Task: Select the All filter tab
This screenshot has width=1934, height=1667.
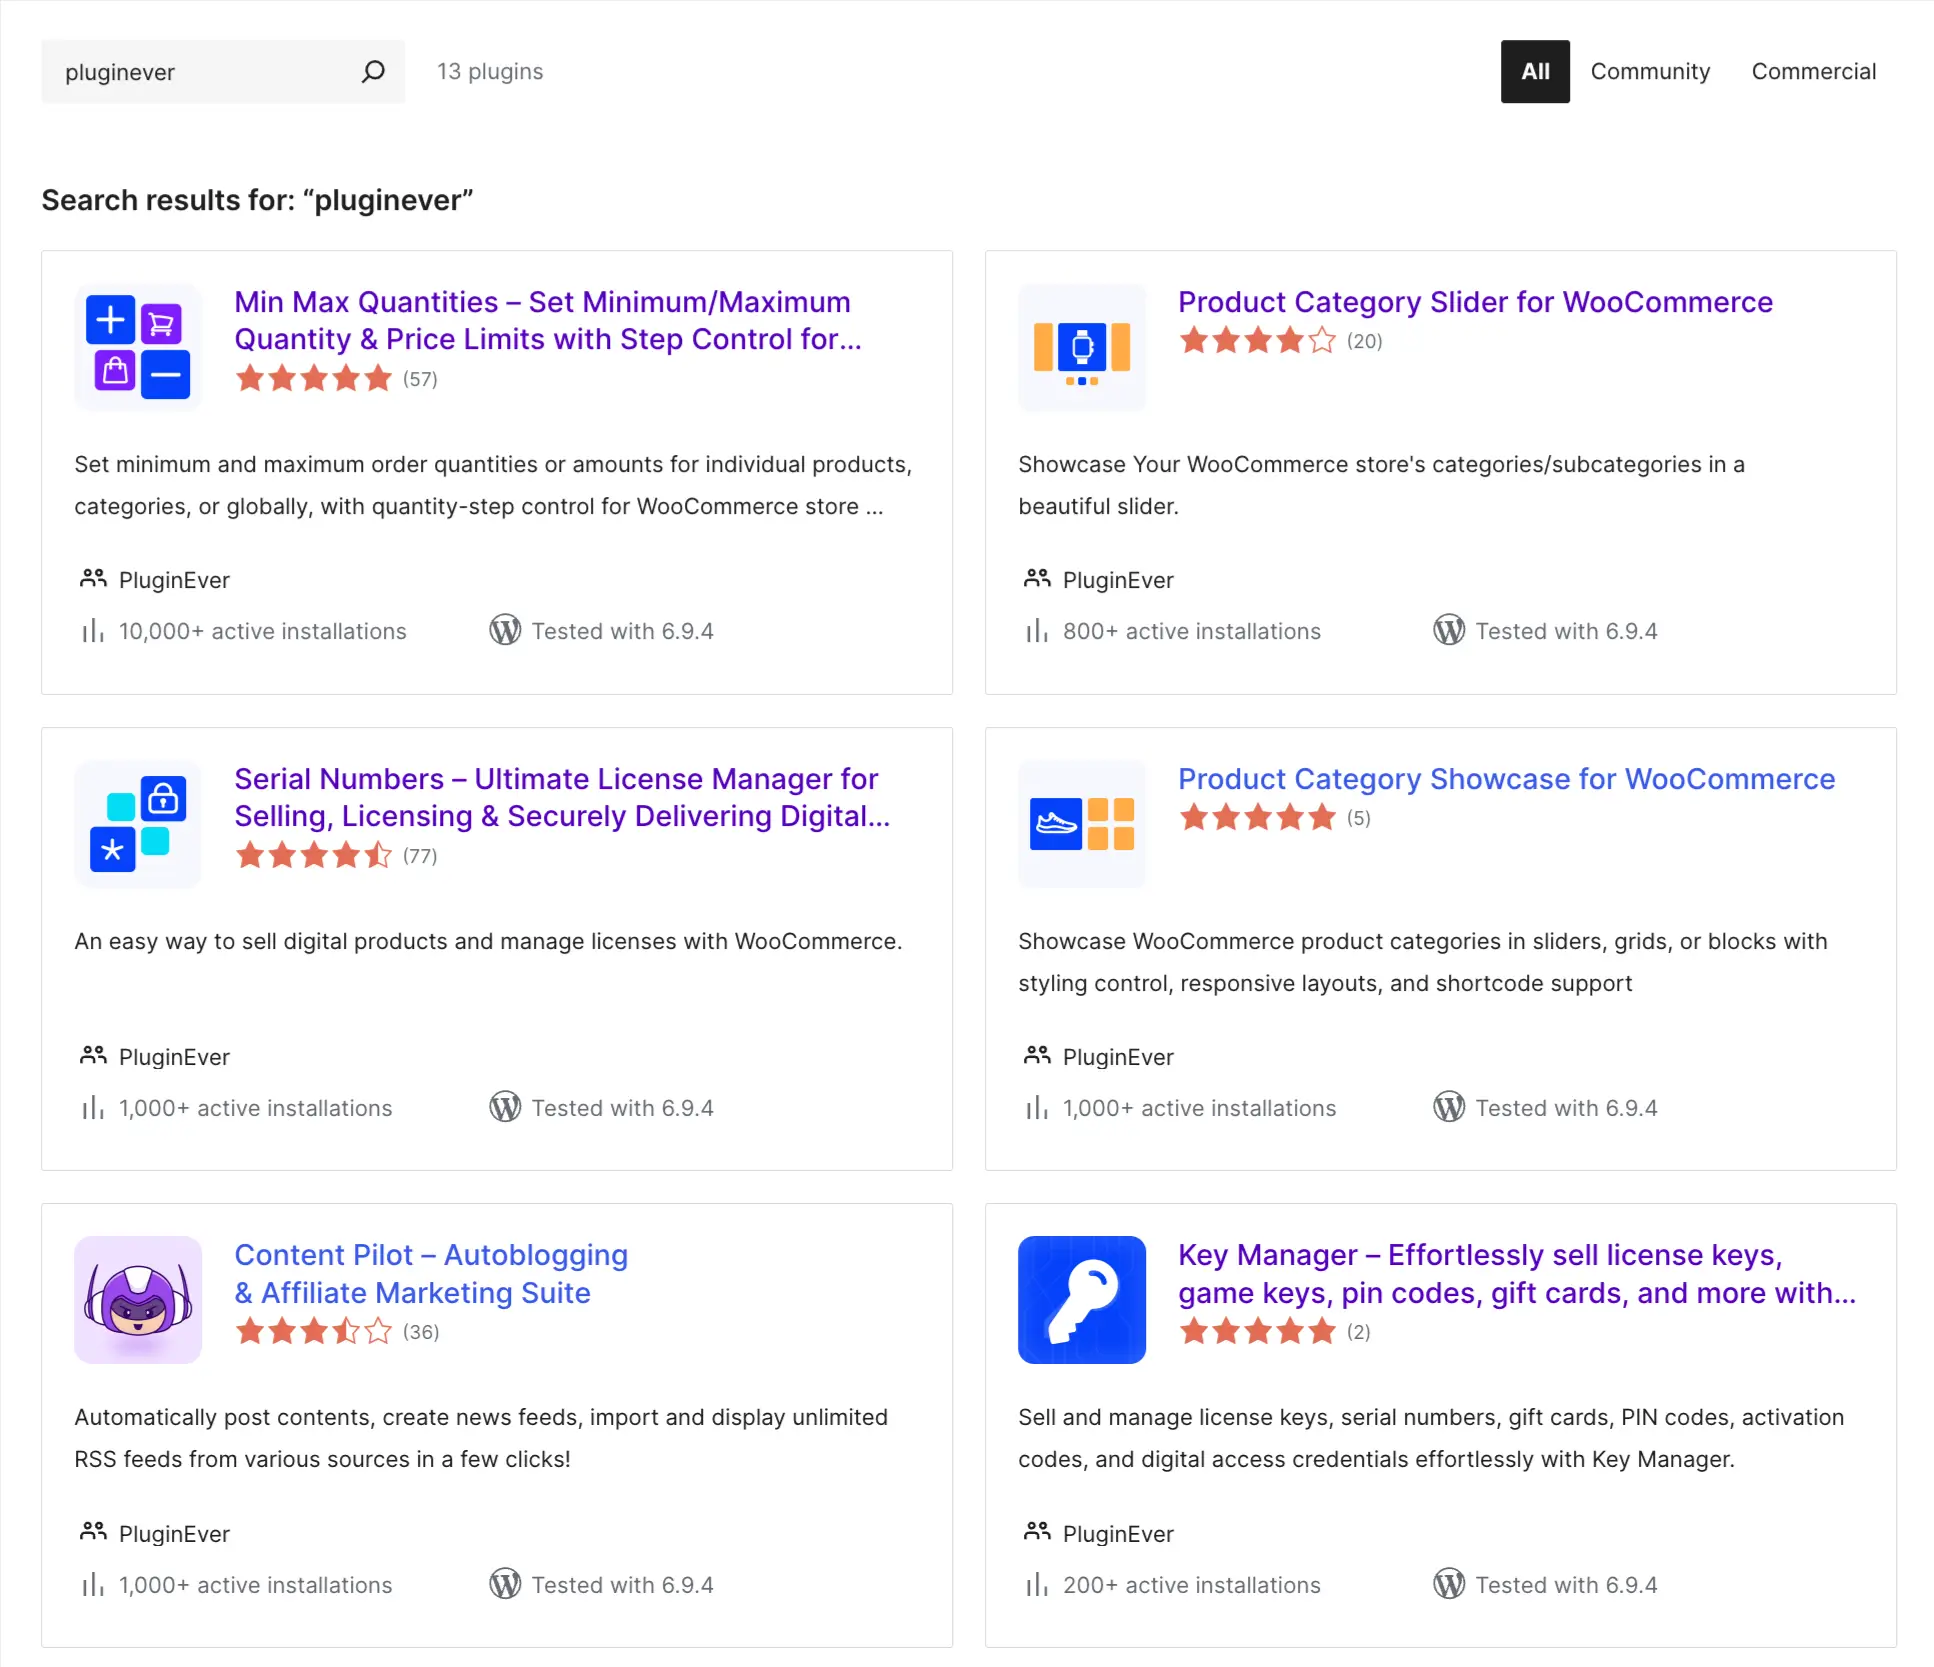Action: [x=1534, y=72]
